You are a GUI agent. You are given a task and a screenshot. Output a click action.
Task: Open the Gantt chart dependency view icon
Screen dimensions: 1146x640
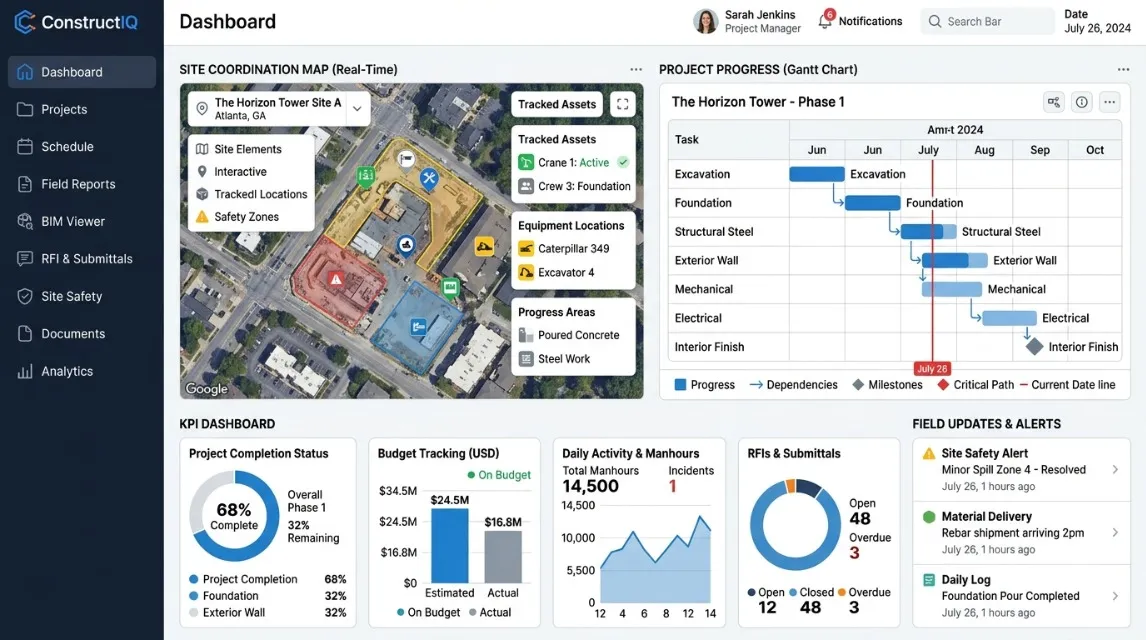click(1054, 102)
